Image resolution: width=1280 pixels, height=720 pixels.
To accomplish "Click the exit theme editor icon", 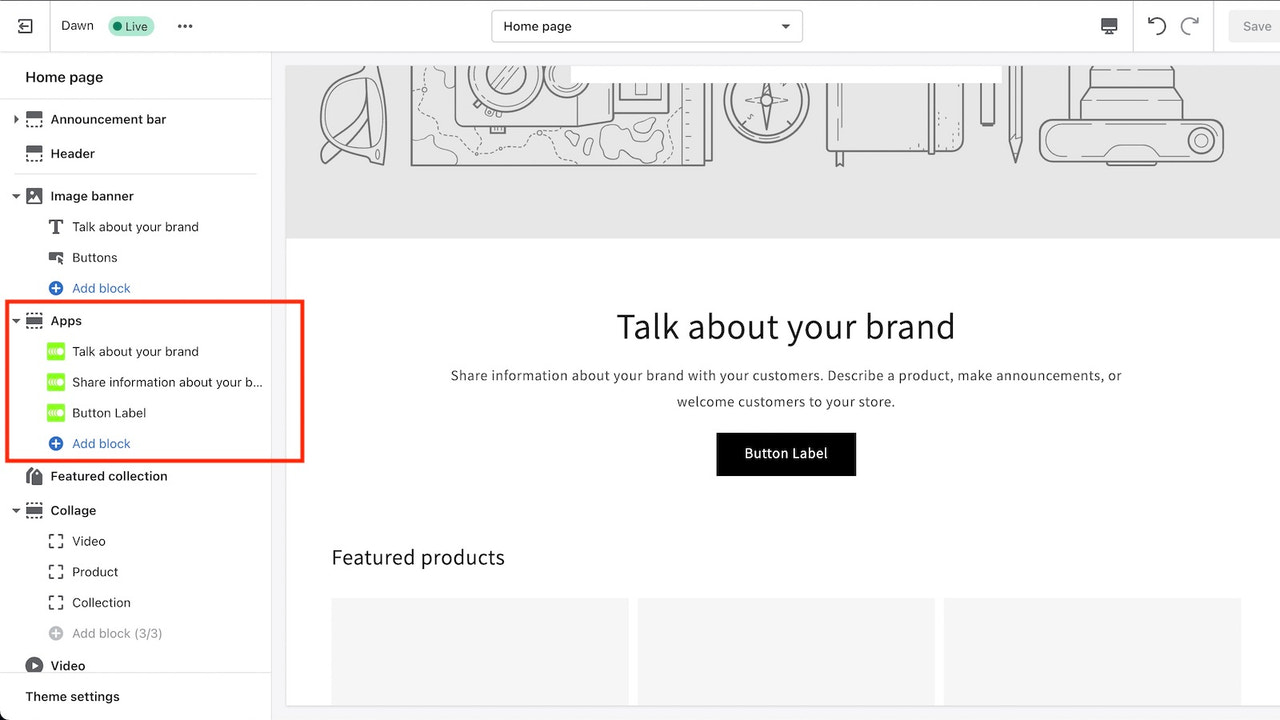I will tap(25, 25).
